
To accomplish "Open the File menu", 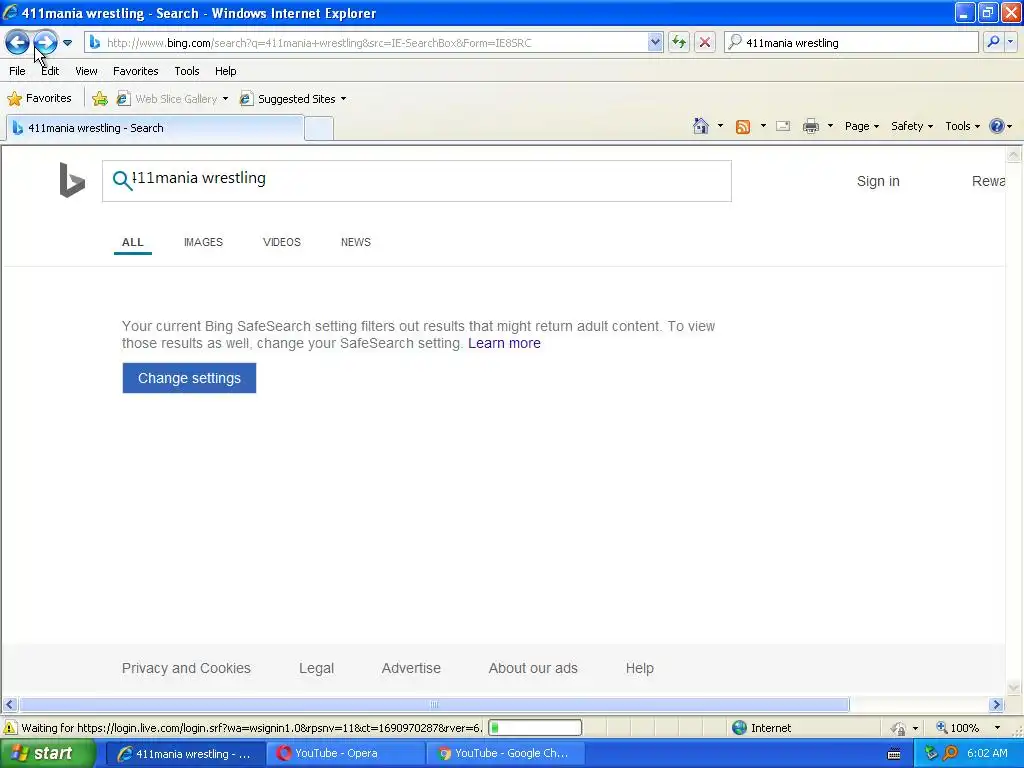I will coord(17,71).
